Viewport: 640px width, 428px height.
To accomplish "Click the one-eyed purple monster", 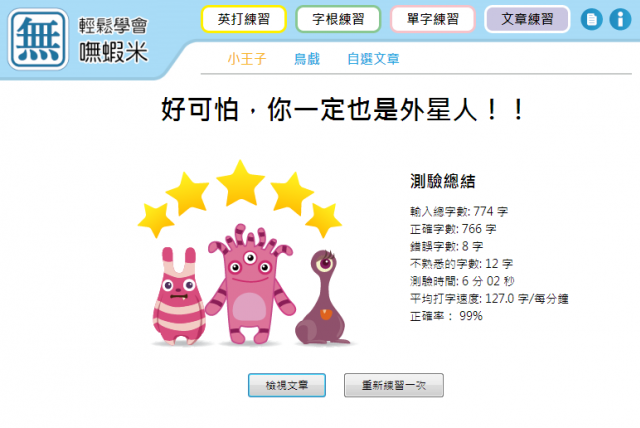I will pos(322,297).
